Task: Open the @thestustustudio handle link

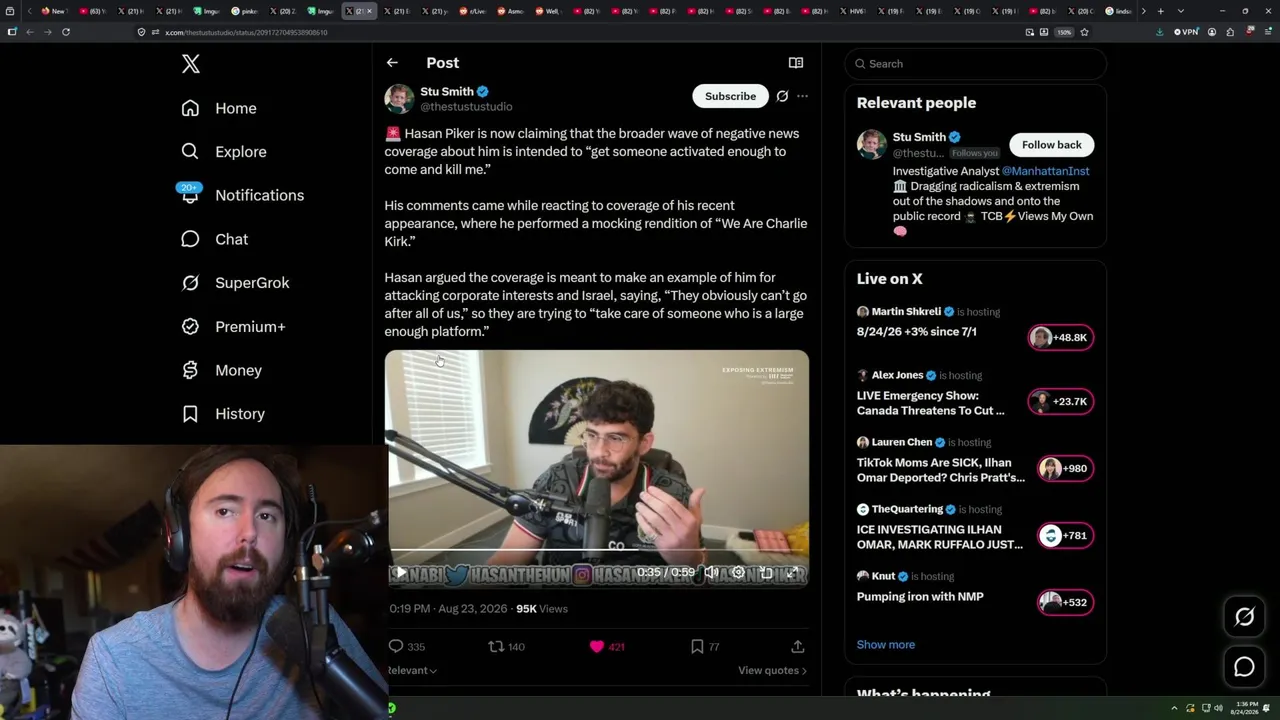Action: (466, 107)
